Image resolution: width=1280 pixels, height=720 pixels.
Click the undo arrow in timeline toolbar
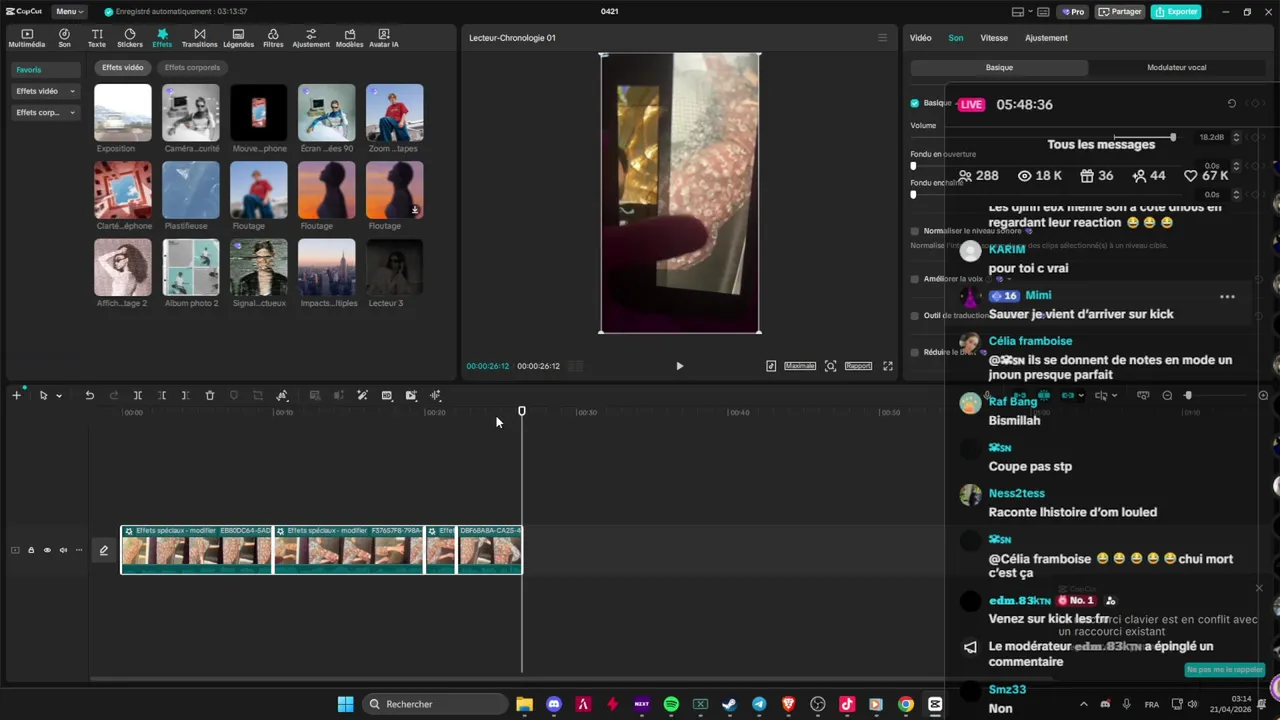pyautogui.click(x=89, y=396)
